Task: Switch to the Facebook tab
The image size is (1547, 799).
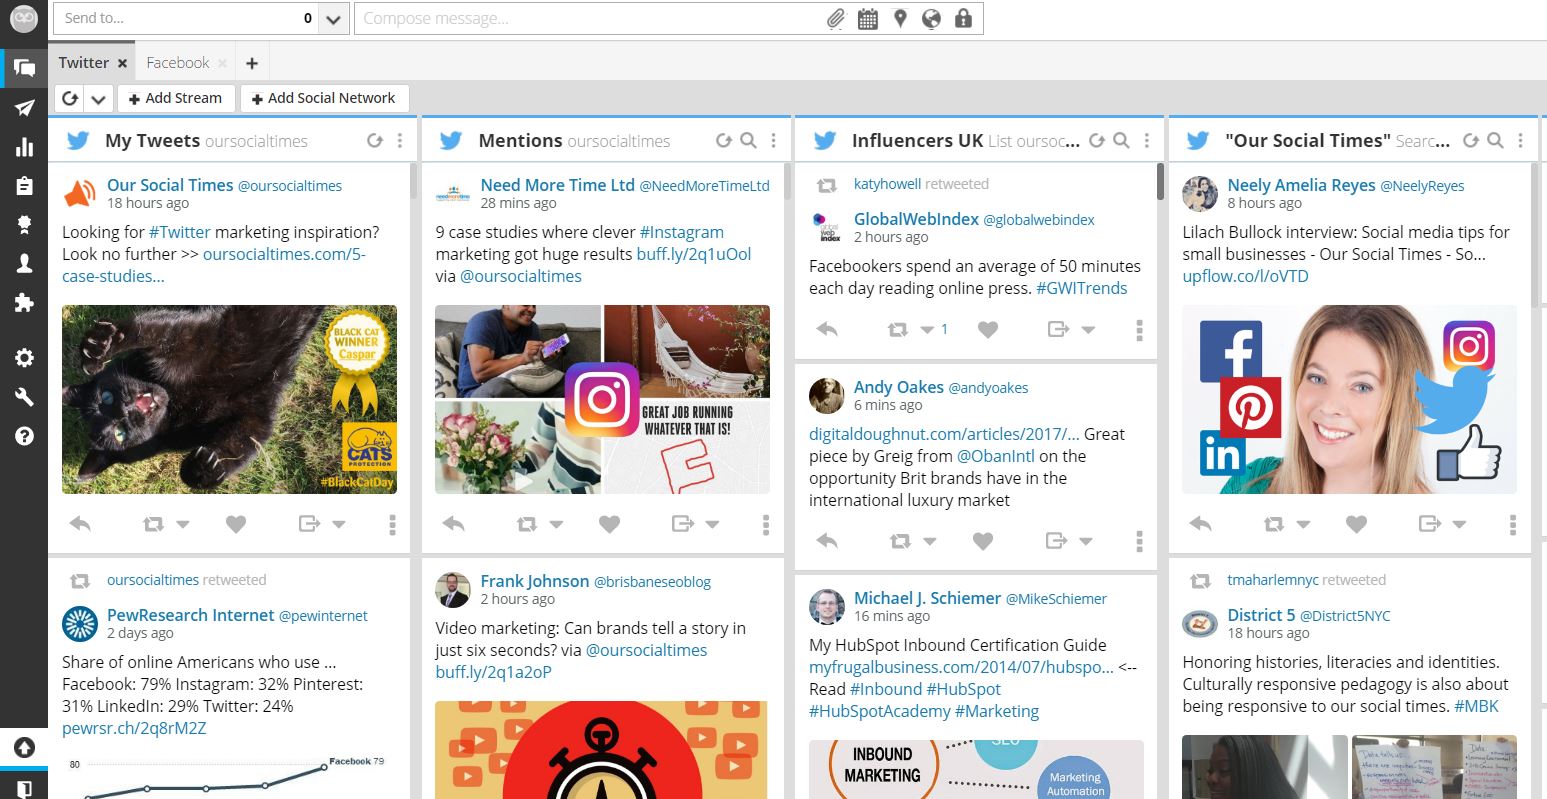Action: point(178,62)
